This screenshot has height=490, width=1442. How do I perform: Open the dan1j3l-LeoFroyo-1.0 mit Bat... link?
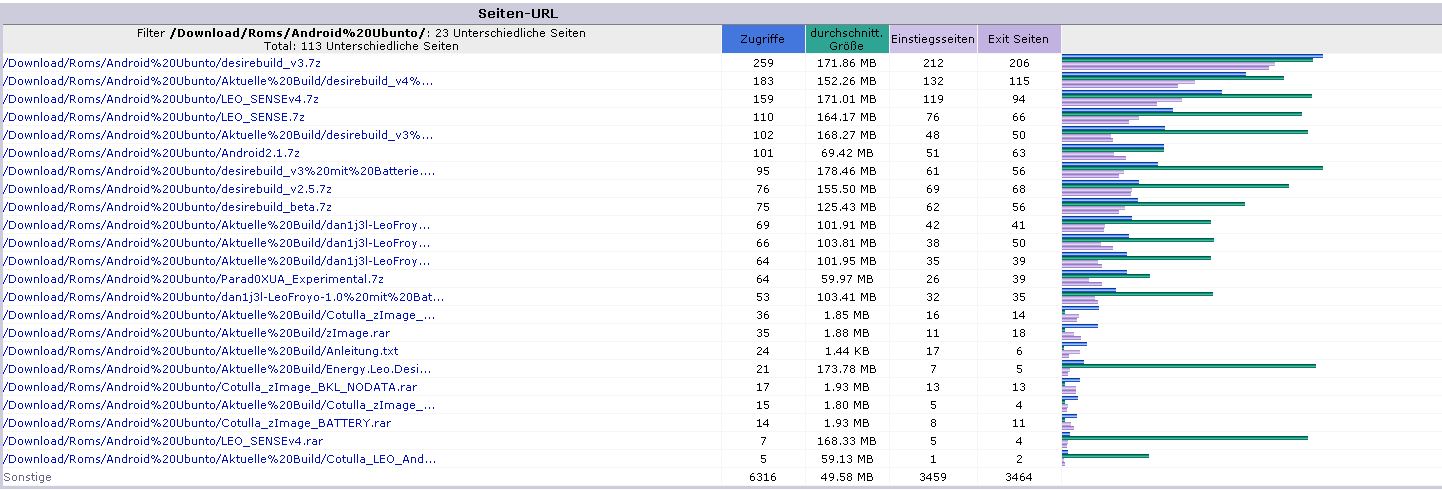pos(224,297)
